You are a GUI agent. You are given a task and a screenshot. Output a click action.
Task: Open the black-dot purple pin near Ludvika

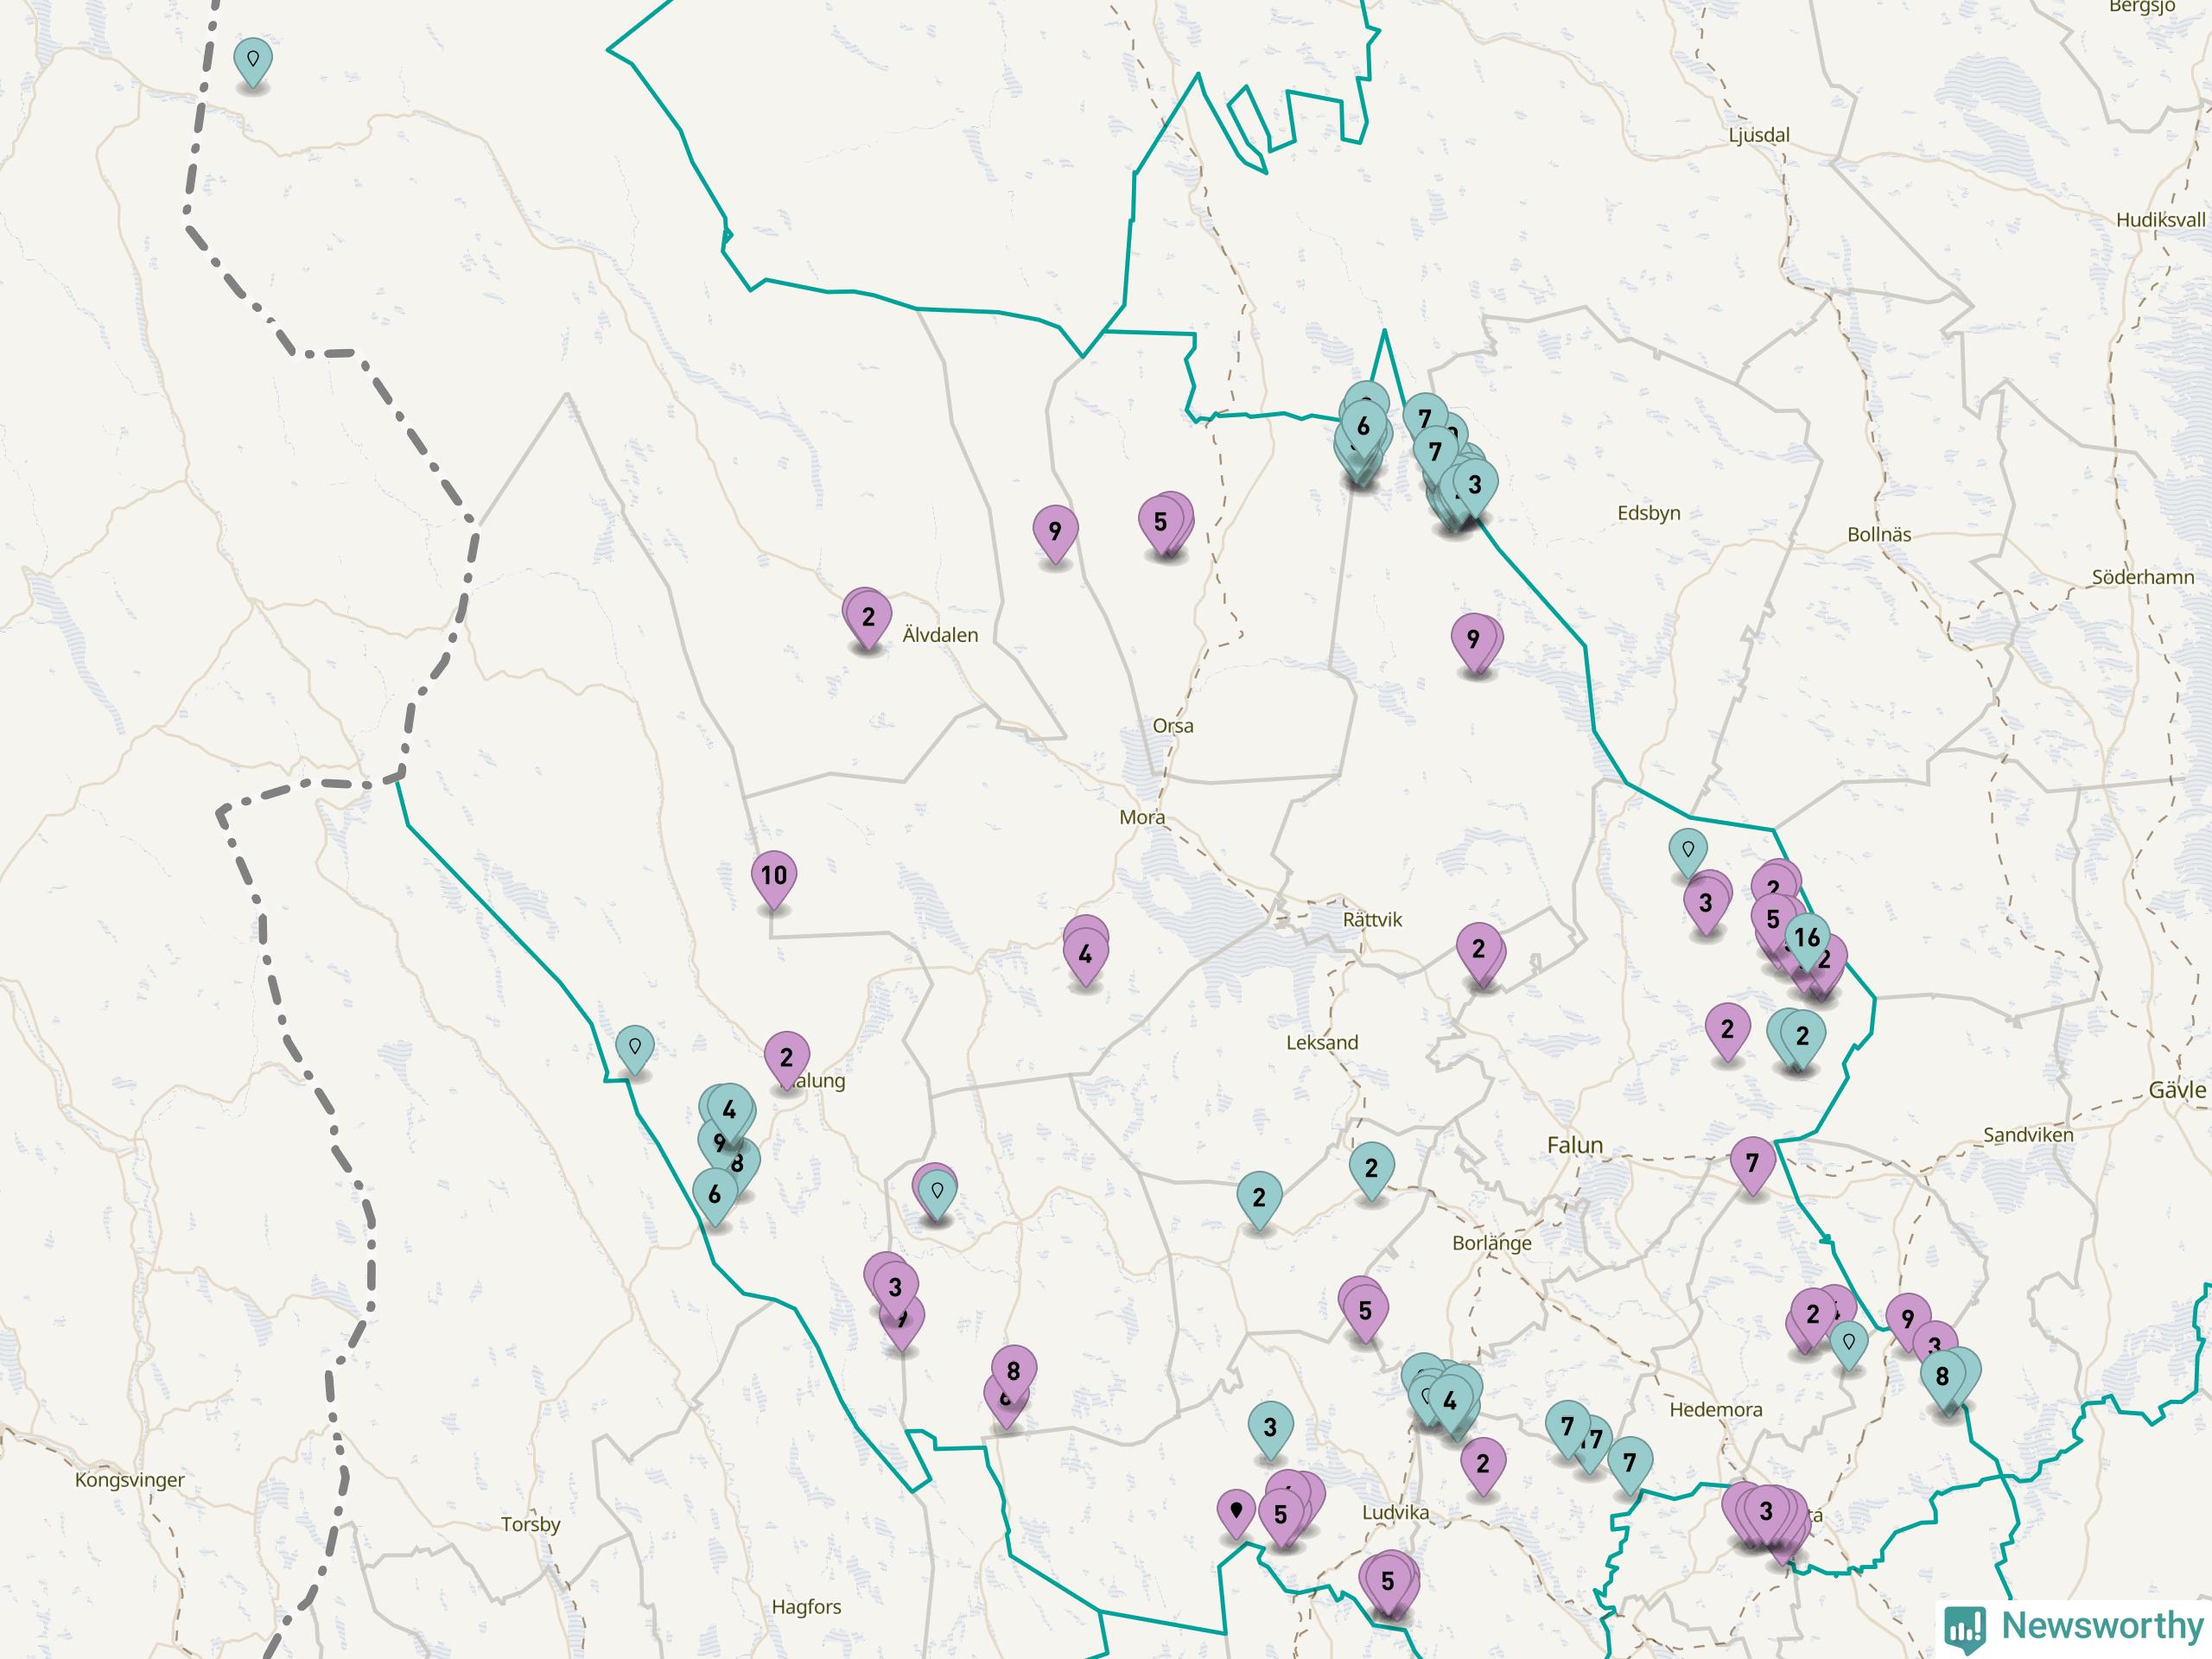1236,1513
